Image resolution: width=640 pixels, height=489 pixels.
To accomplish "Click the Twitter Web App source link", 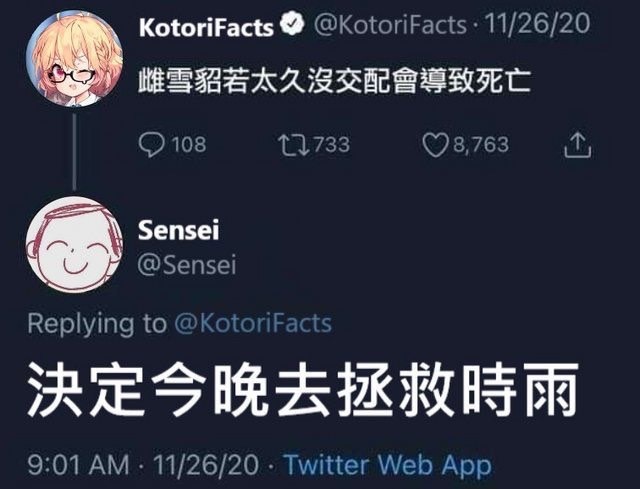I will pos(388,465).
